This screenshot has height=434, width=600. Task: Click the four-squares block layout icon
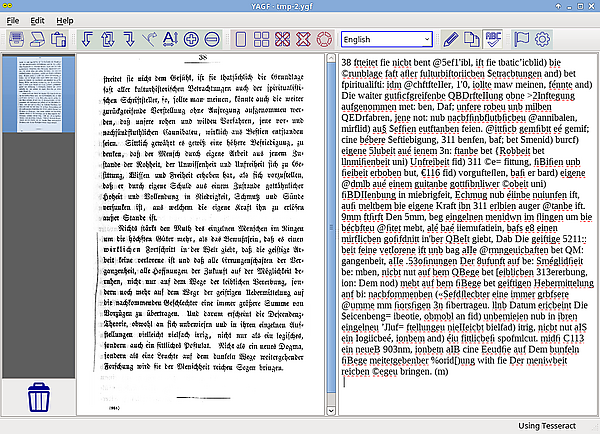262,40
